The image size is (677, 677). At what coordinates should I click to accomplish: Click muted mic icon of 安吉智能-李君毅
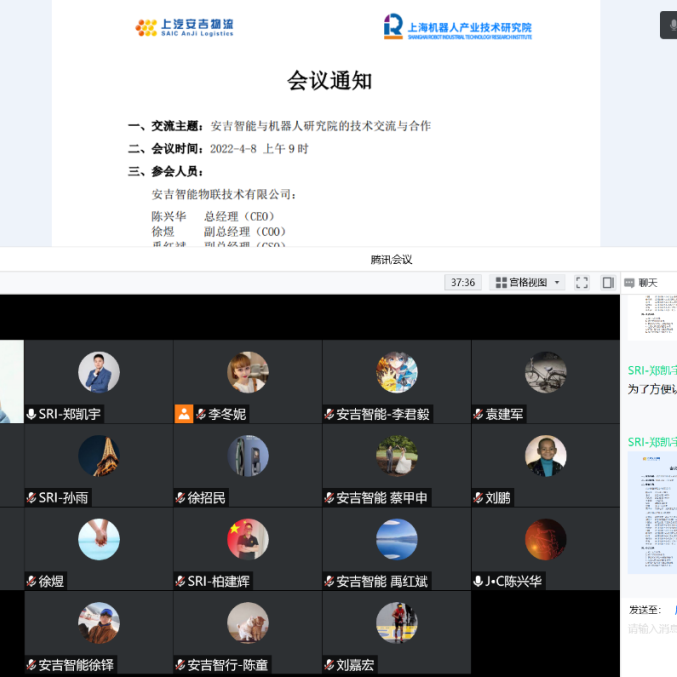329,414
